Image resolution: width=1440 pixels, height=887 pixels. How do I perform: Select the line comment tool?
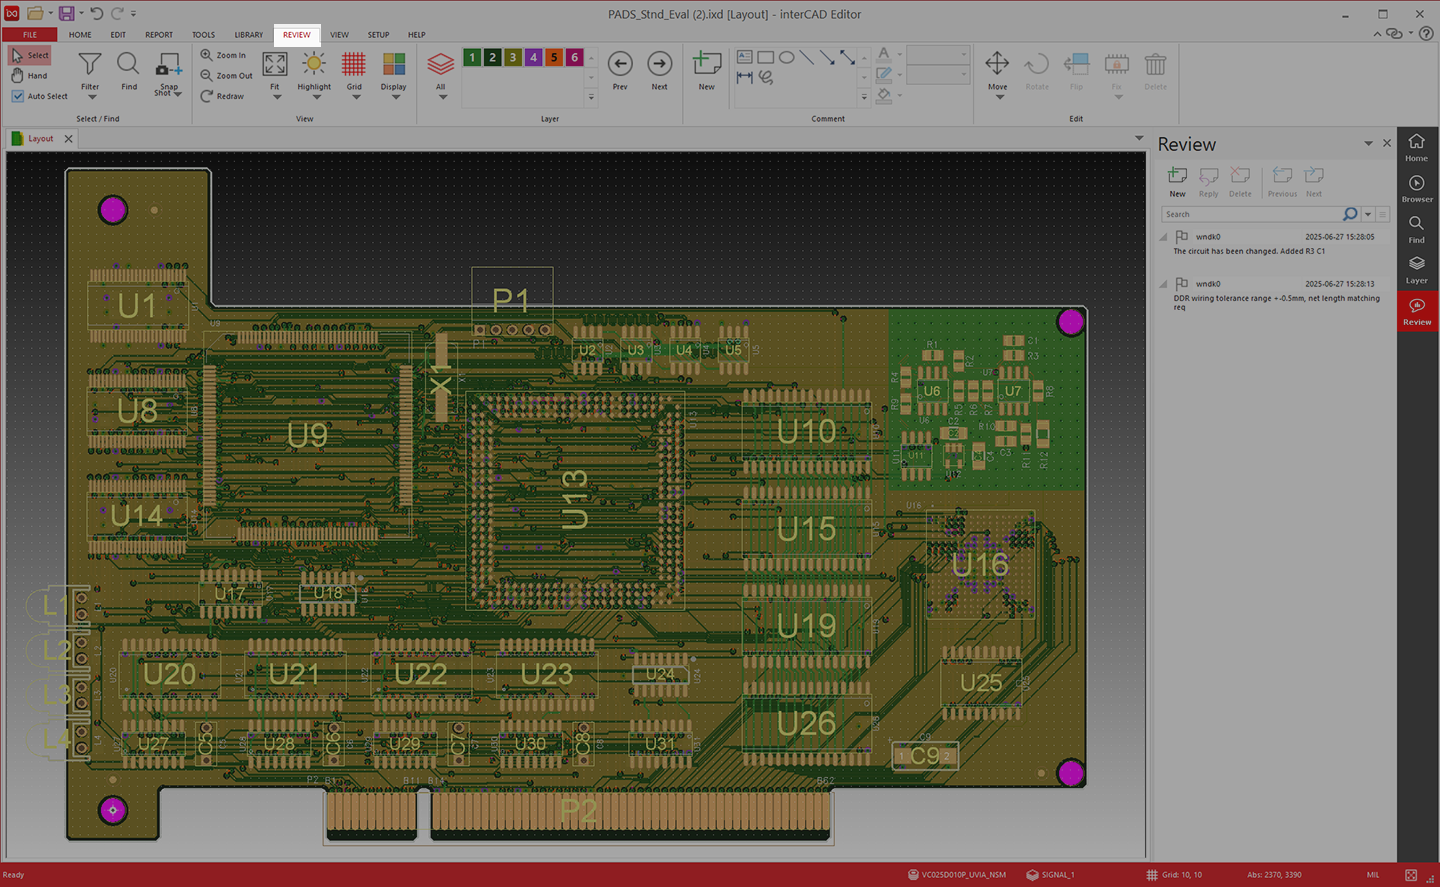(x=807, y=57)
